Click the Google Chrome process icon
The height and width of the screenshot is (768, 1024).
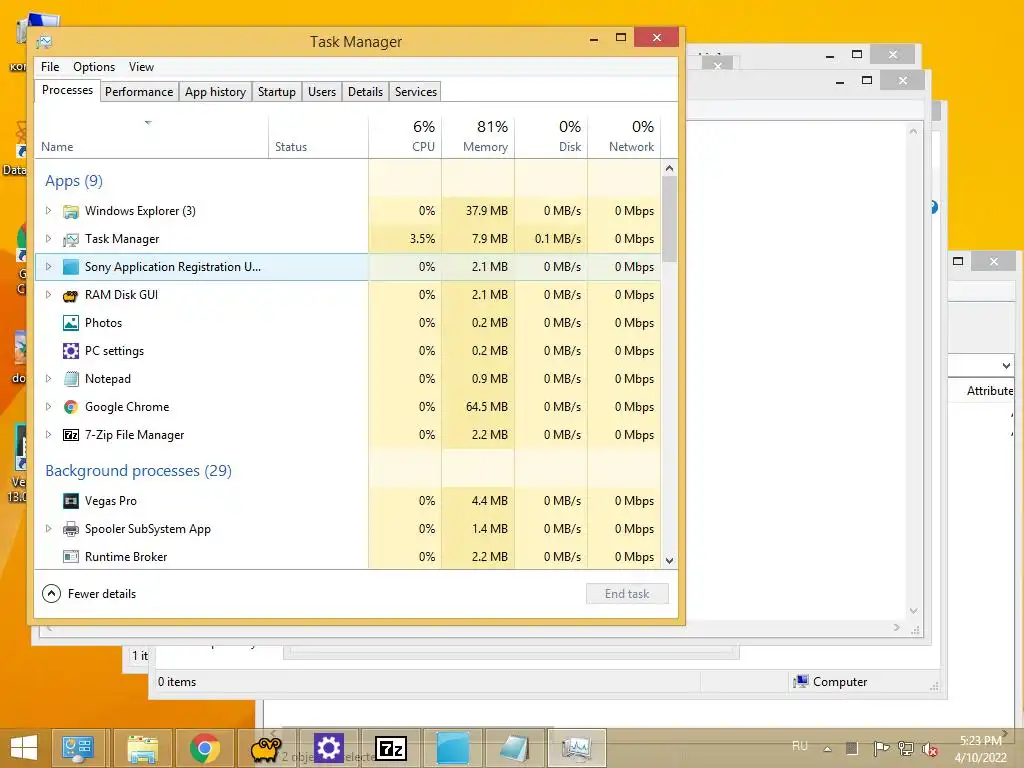[71, 407]
